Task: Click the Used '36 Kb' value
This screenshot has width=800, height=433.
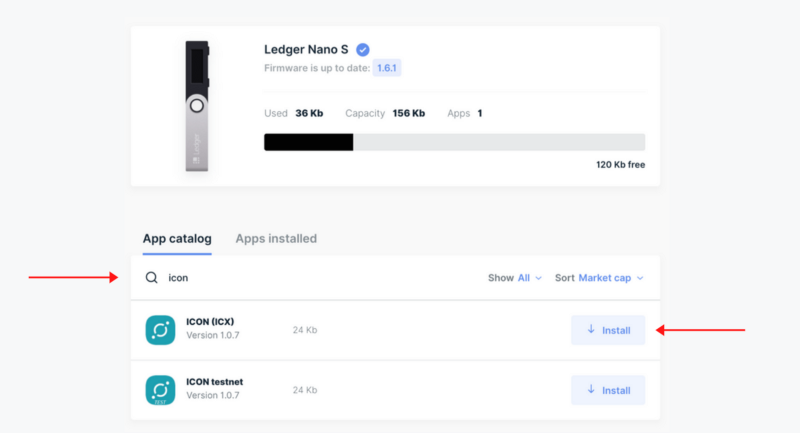Action: (309, 113)
